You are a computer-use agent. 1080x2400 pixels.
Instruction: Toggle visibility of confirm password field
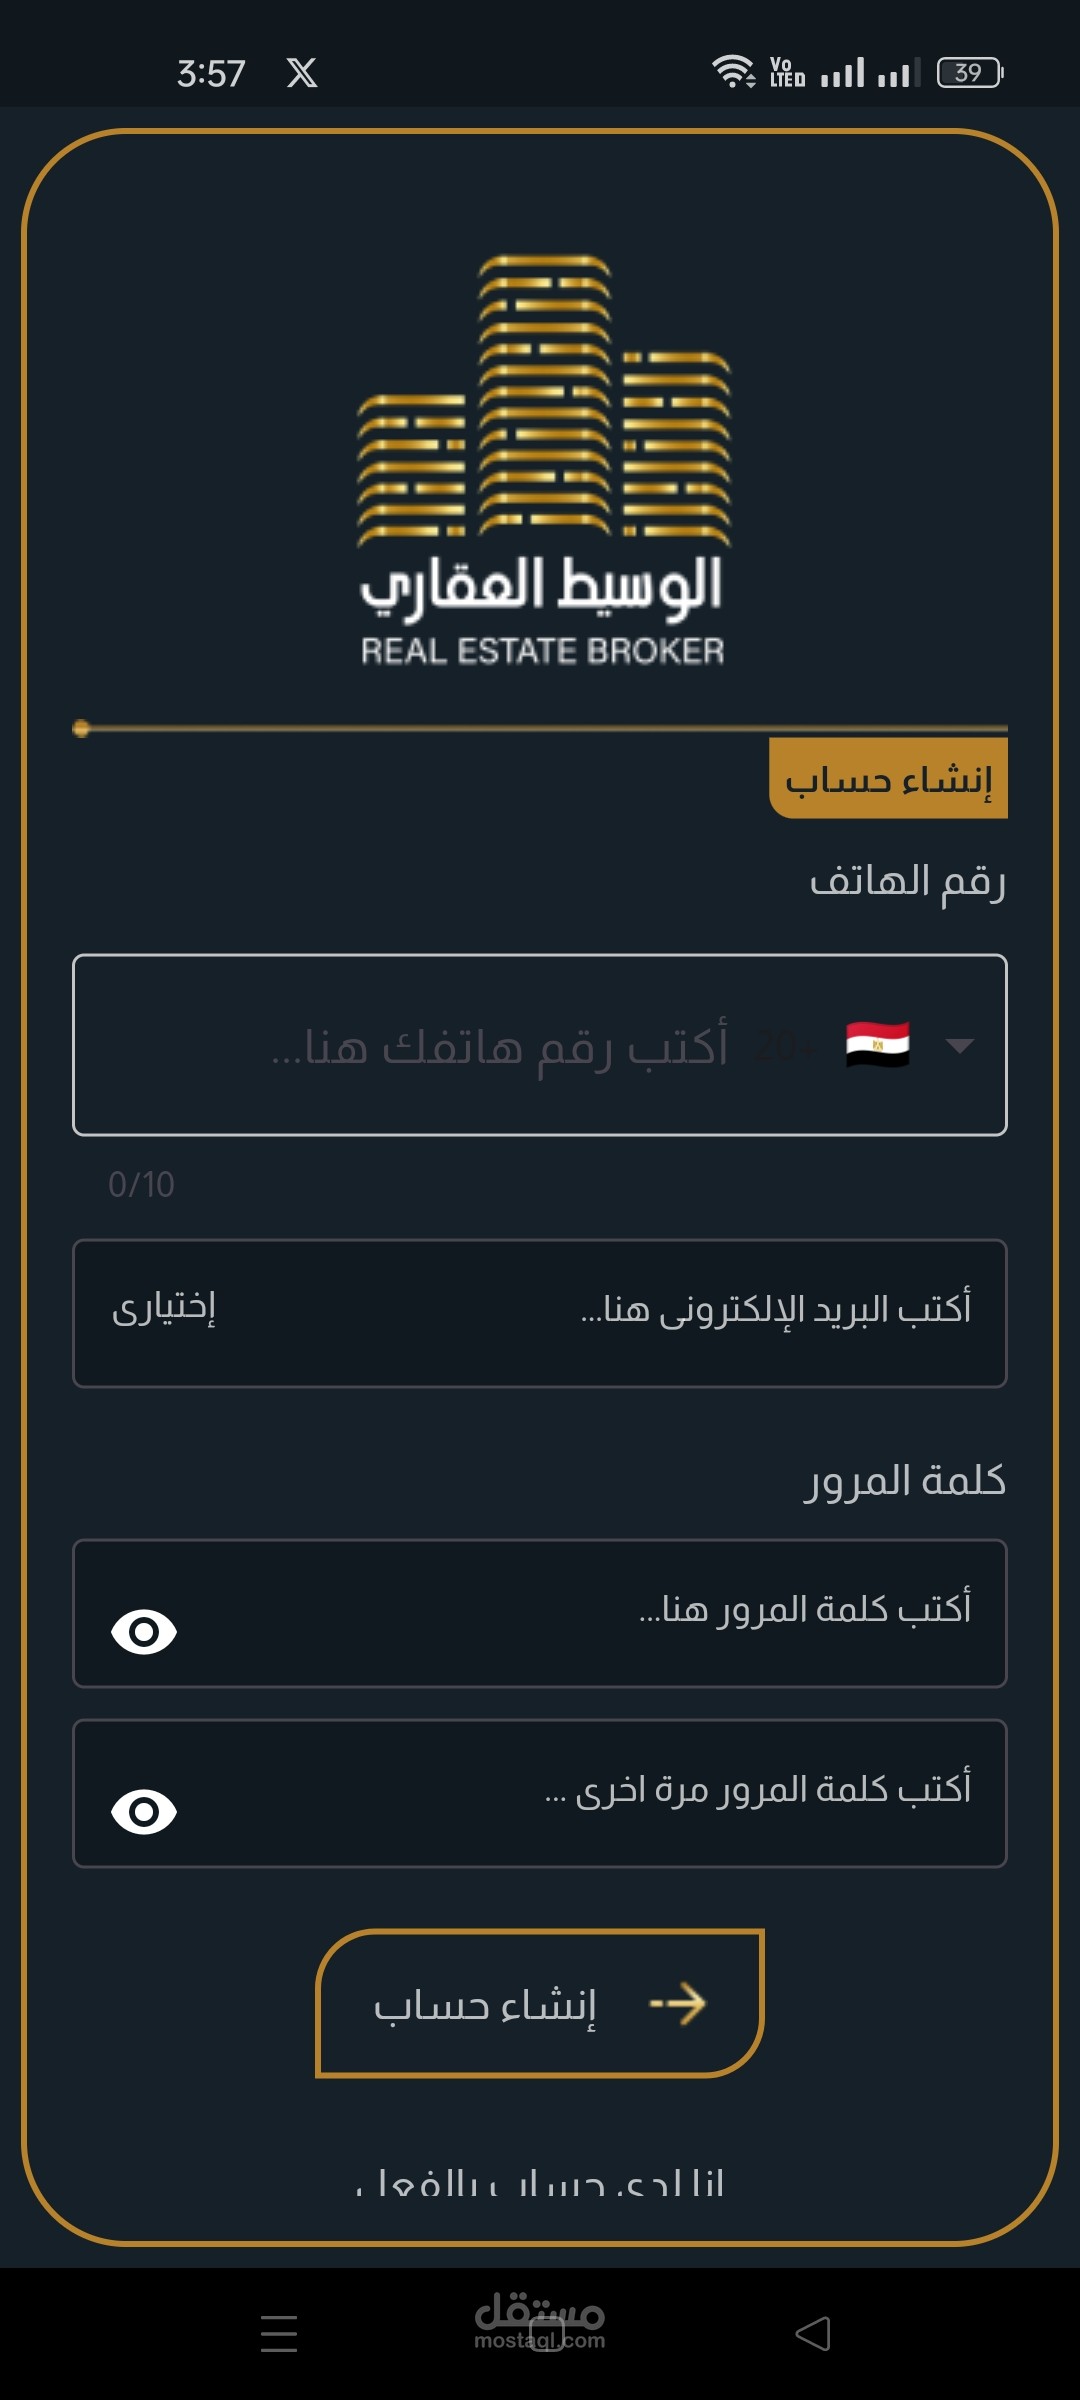(144, 1812)
